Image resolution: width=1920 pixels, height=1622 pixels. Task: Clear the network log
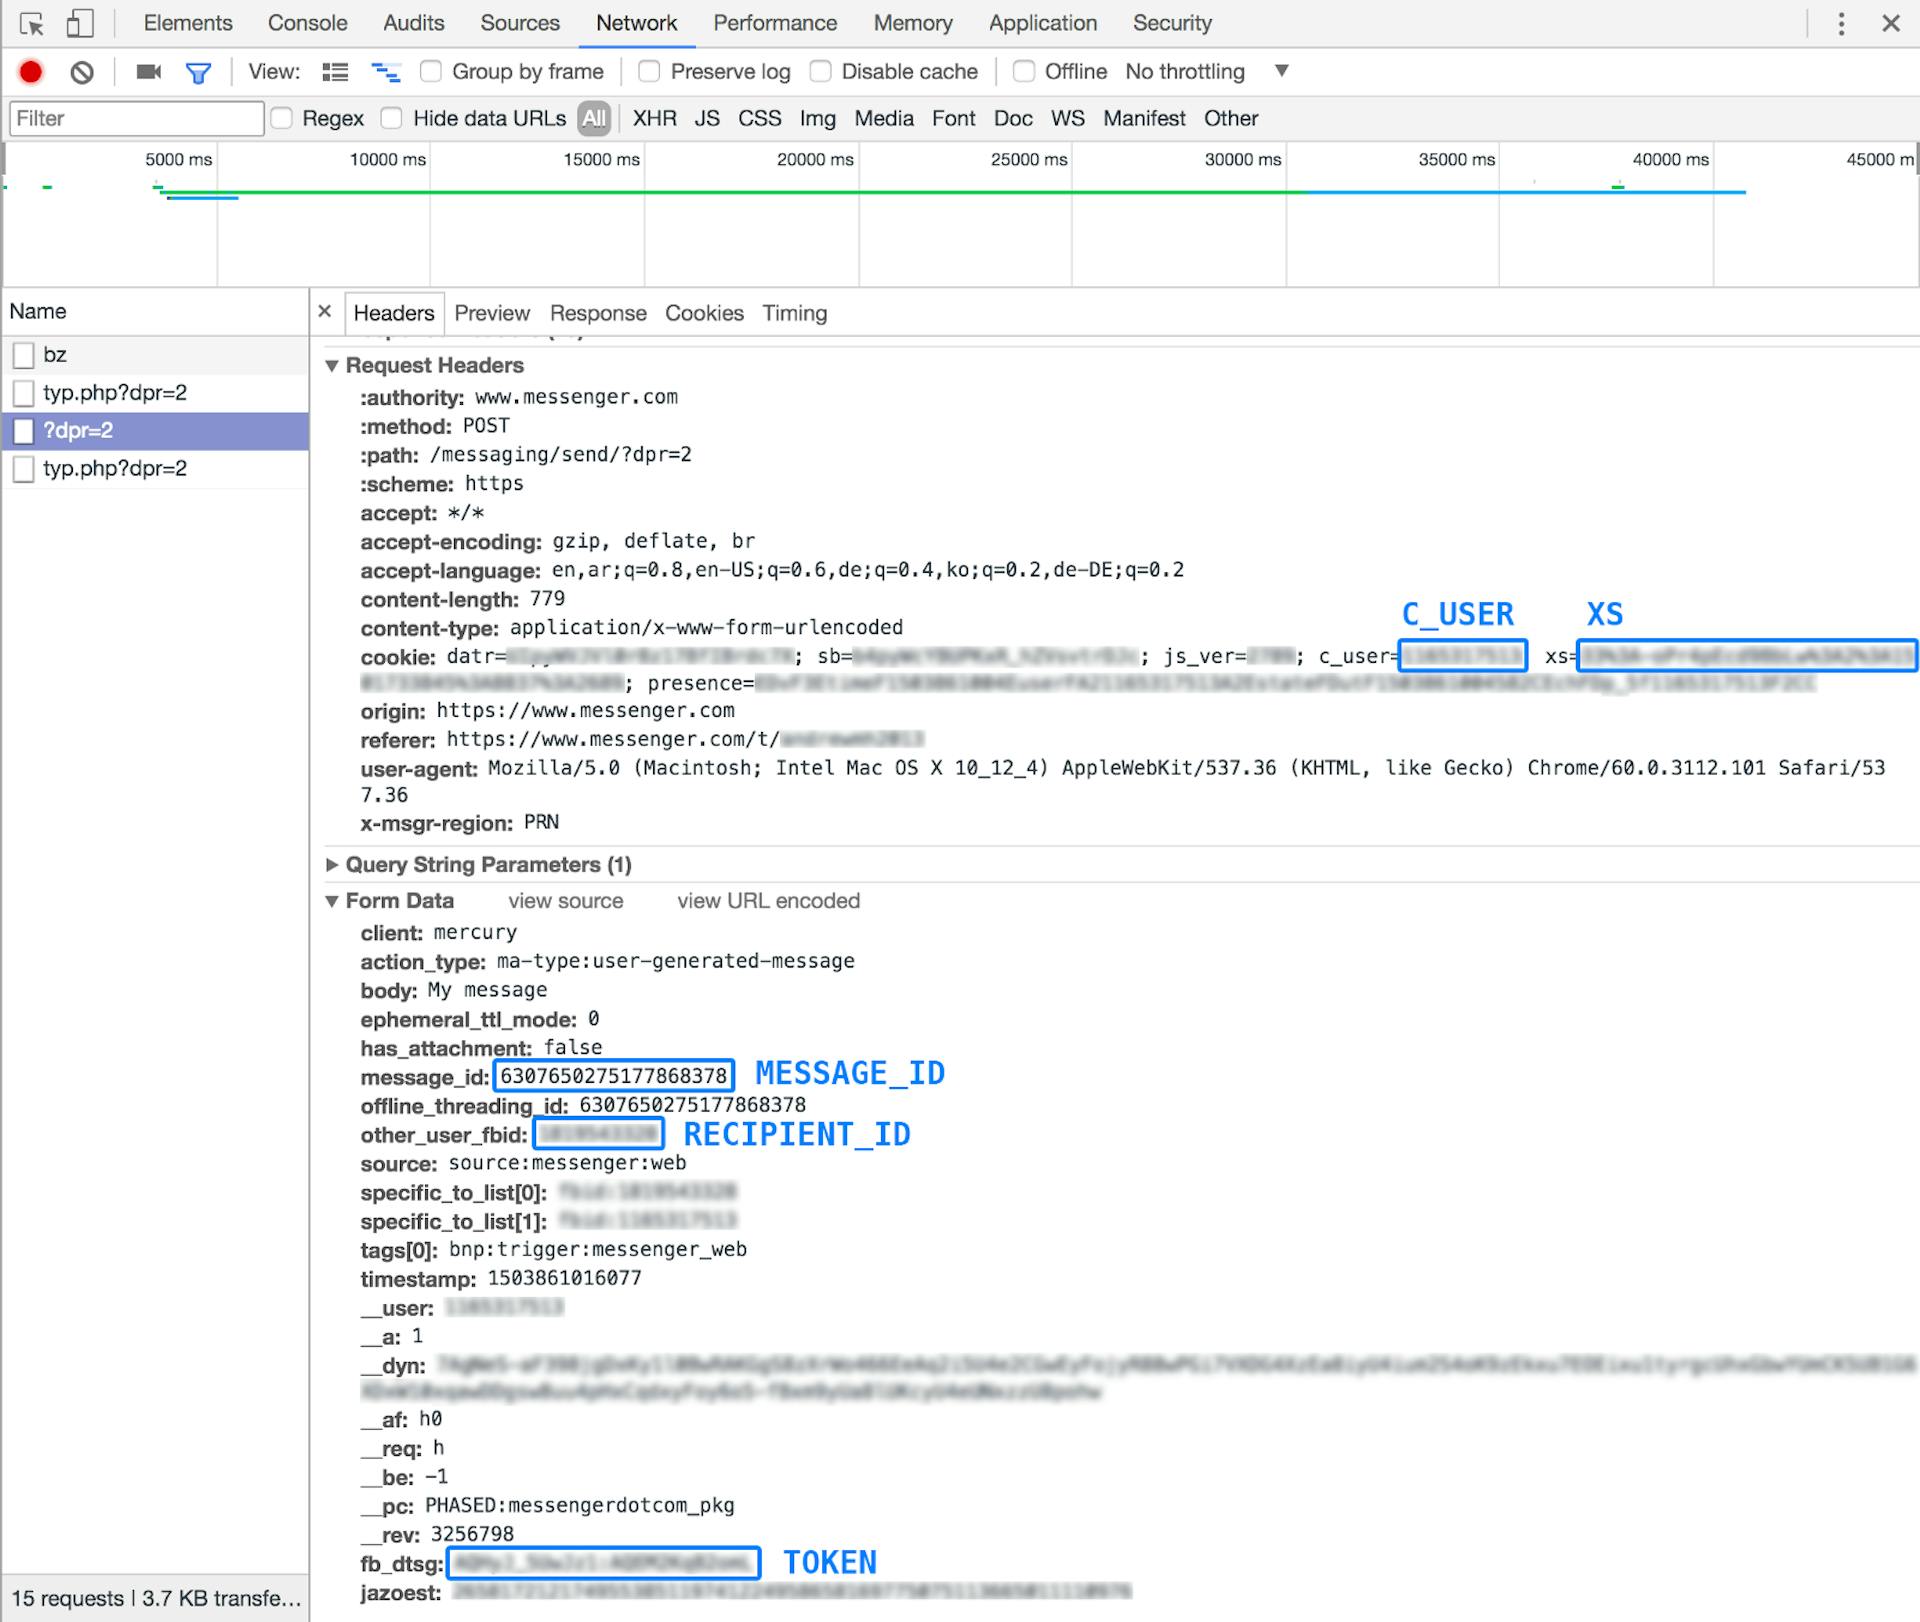(x=82, y=72)
